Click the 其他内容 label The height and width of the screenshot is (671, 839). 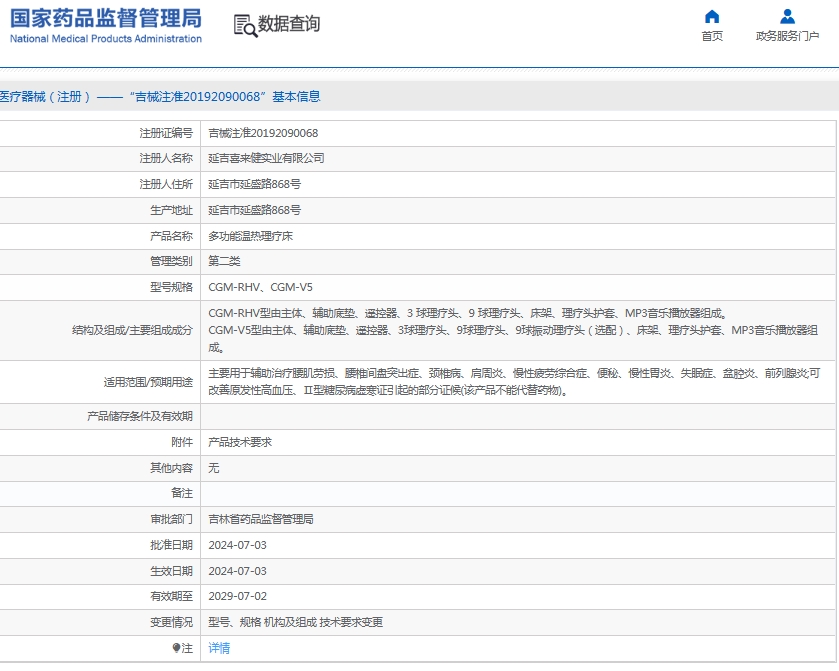tap(171, 468)
